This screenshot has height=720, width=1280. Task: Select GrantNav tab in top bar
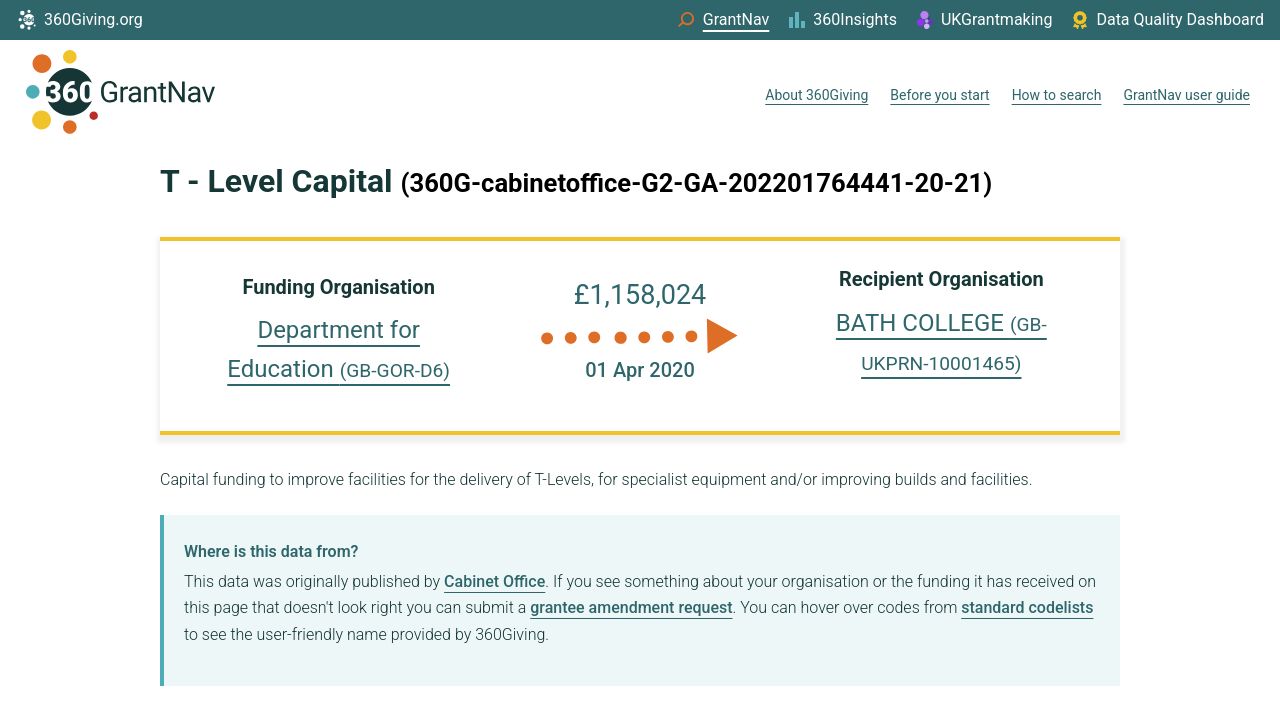click(736, 19)
